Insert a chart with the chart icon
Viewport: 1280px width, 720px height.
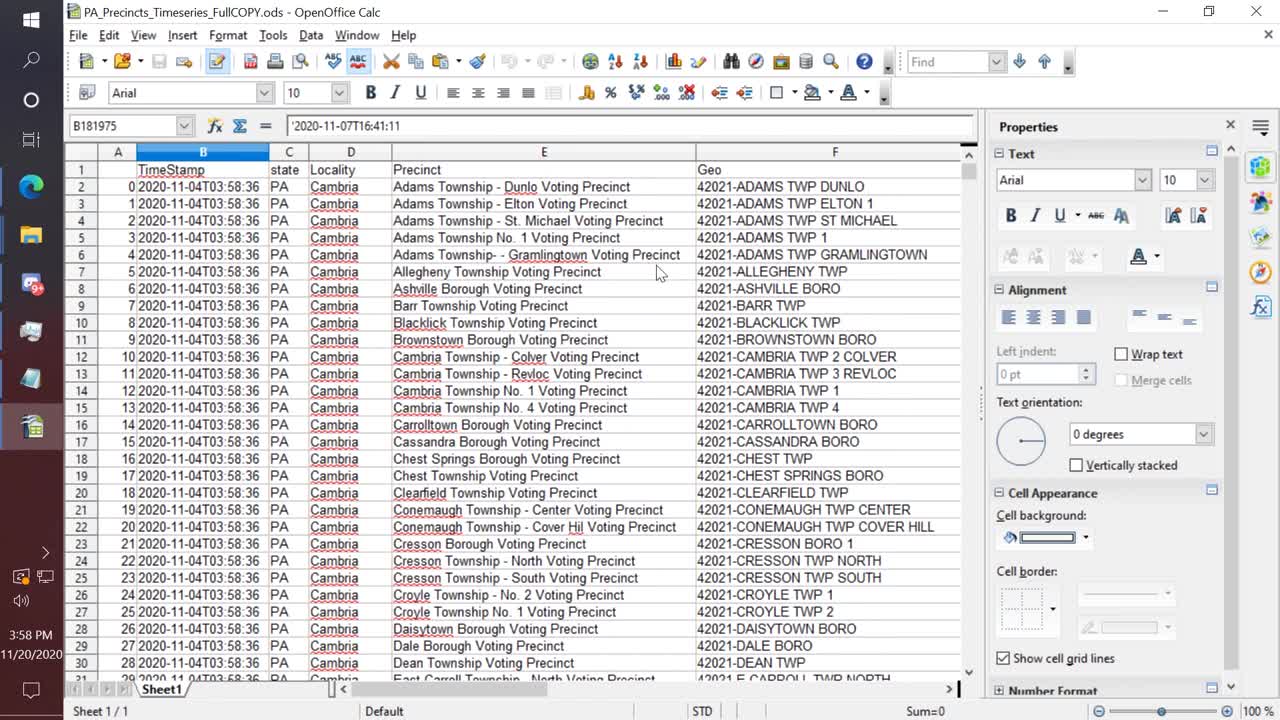(x=674, y=62)
